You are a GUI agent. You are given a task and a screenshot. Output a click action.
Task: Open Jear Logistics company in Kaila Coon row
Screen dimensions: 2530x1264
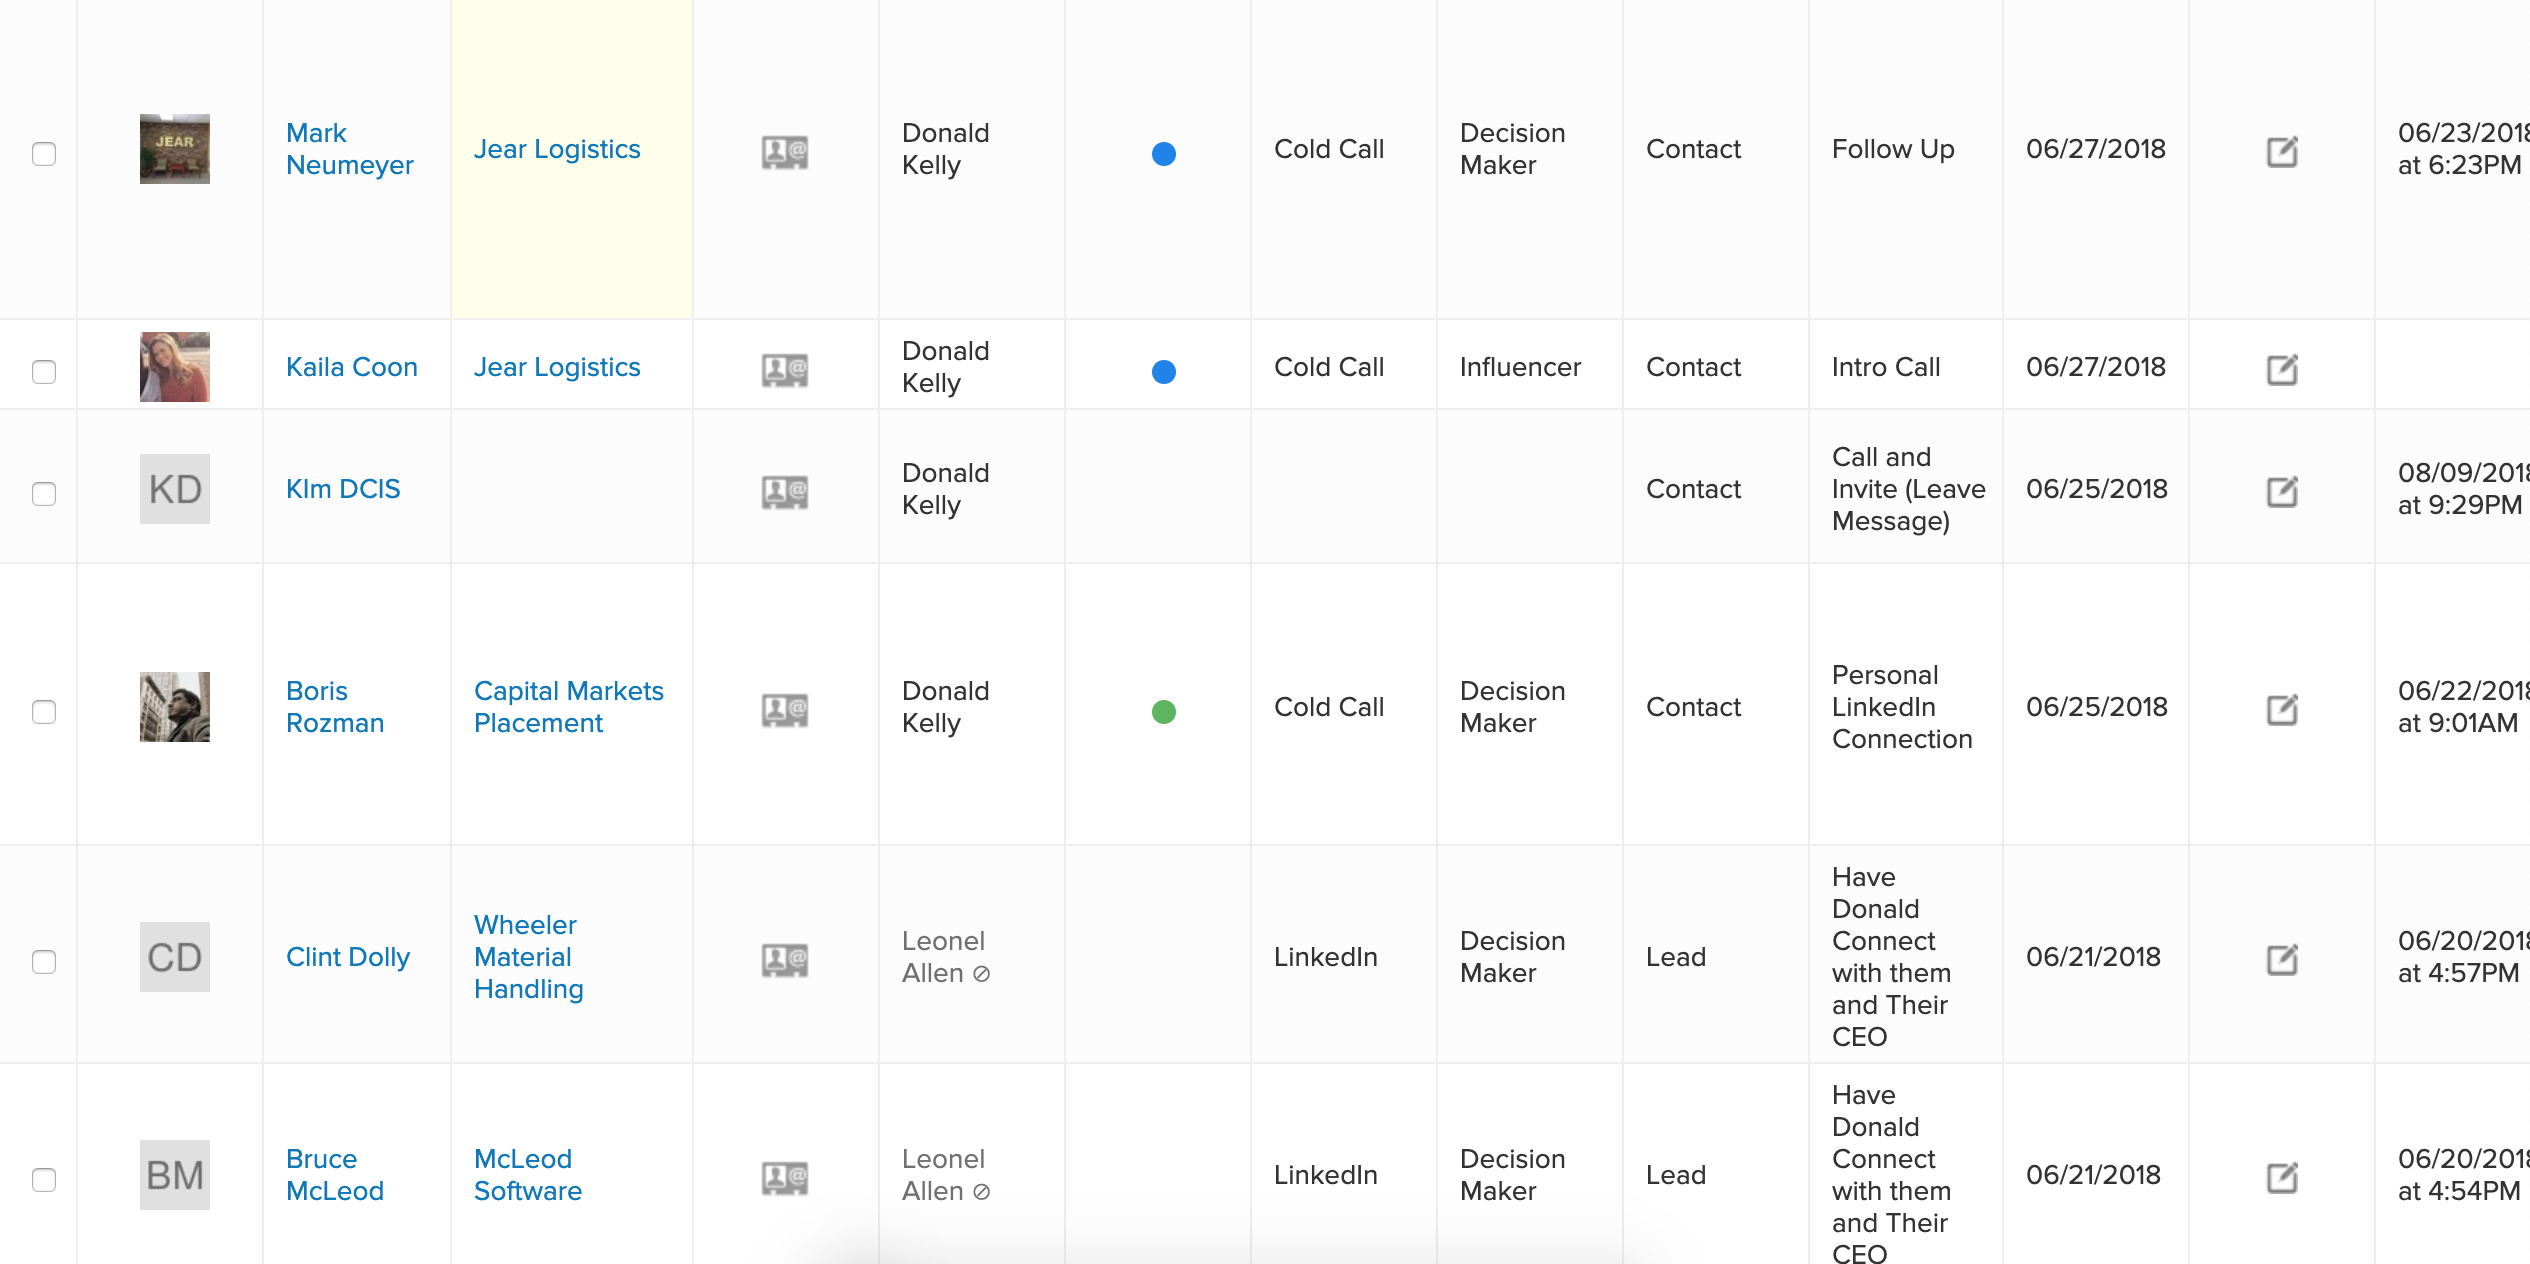point(557,367)
